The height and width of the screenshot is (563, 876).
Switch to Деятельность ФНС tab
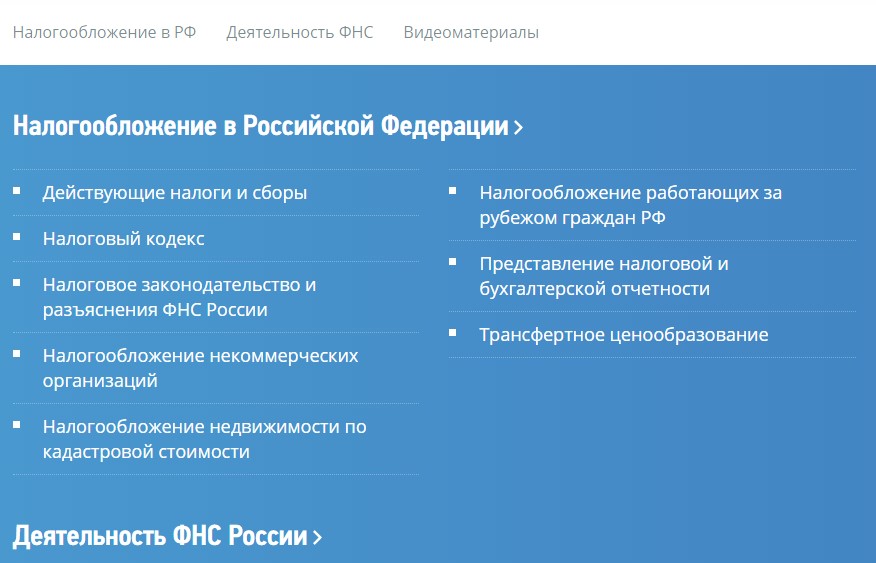pyautogui.click(x=299, y=32)
